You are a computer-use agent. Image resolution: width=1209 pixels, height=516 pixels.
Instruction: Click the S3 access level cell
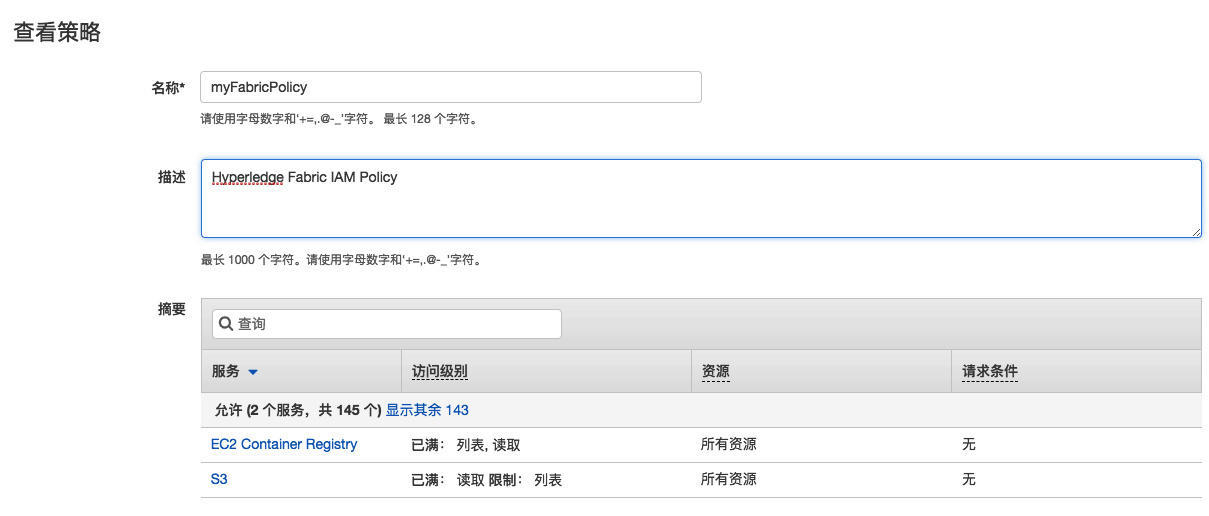(x=486, y=480)
